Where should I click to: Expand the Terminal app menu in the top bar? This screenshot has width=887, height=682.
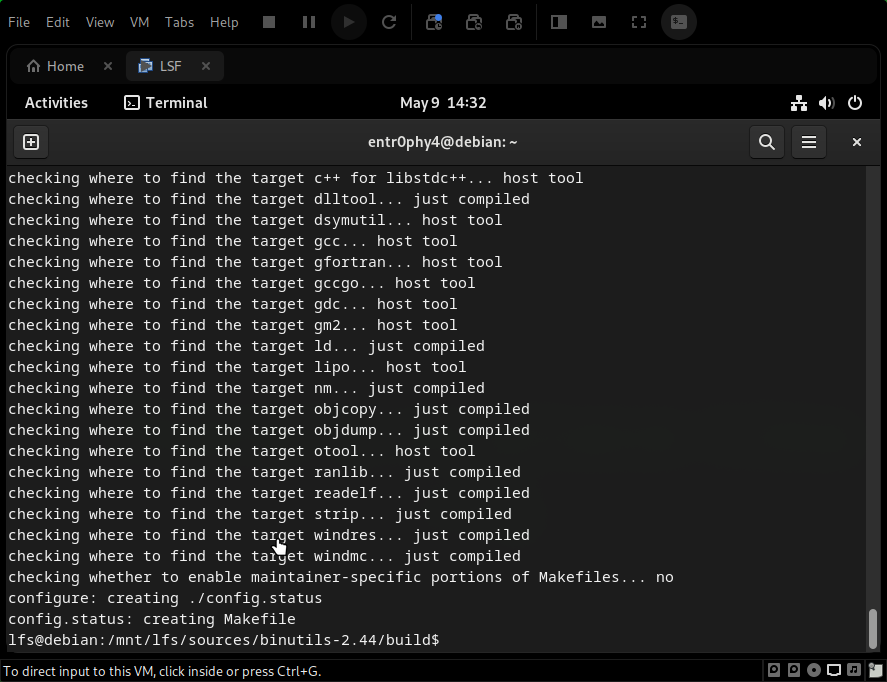tap(165, 103)
